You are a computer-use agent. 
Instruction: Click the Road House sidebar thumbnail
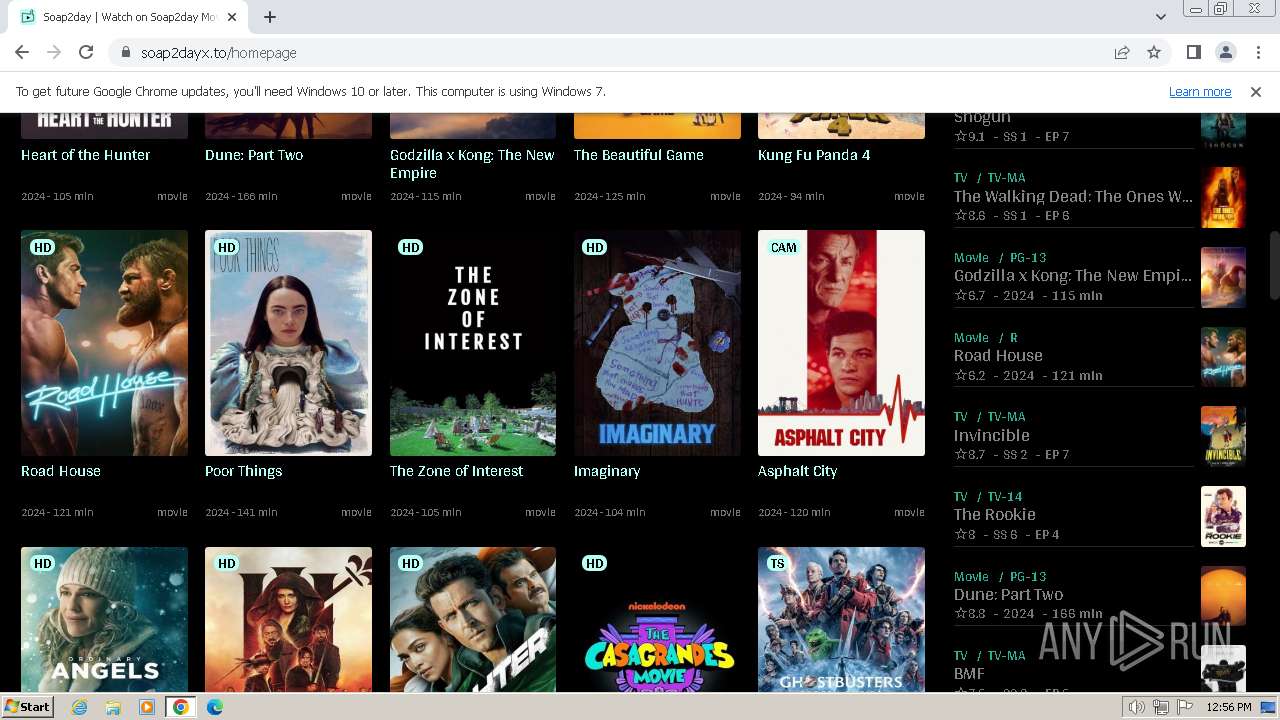(x=1223, y=357)
